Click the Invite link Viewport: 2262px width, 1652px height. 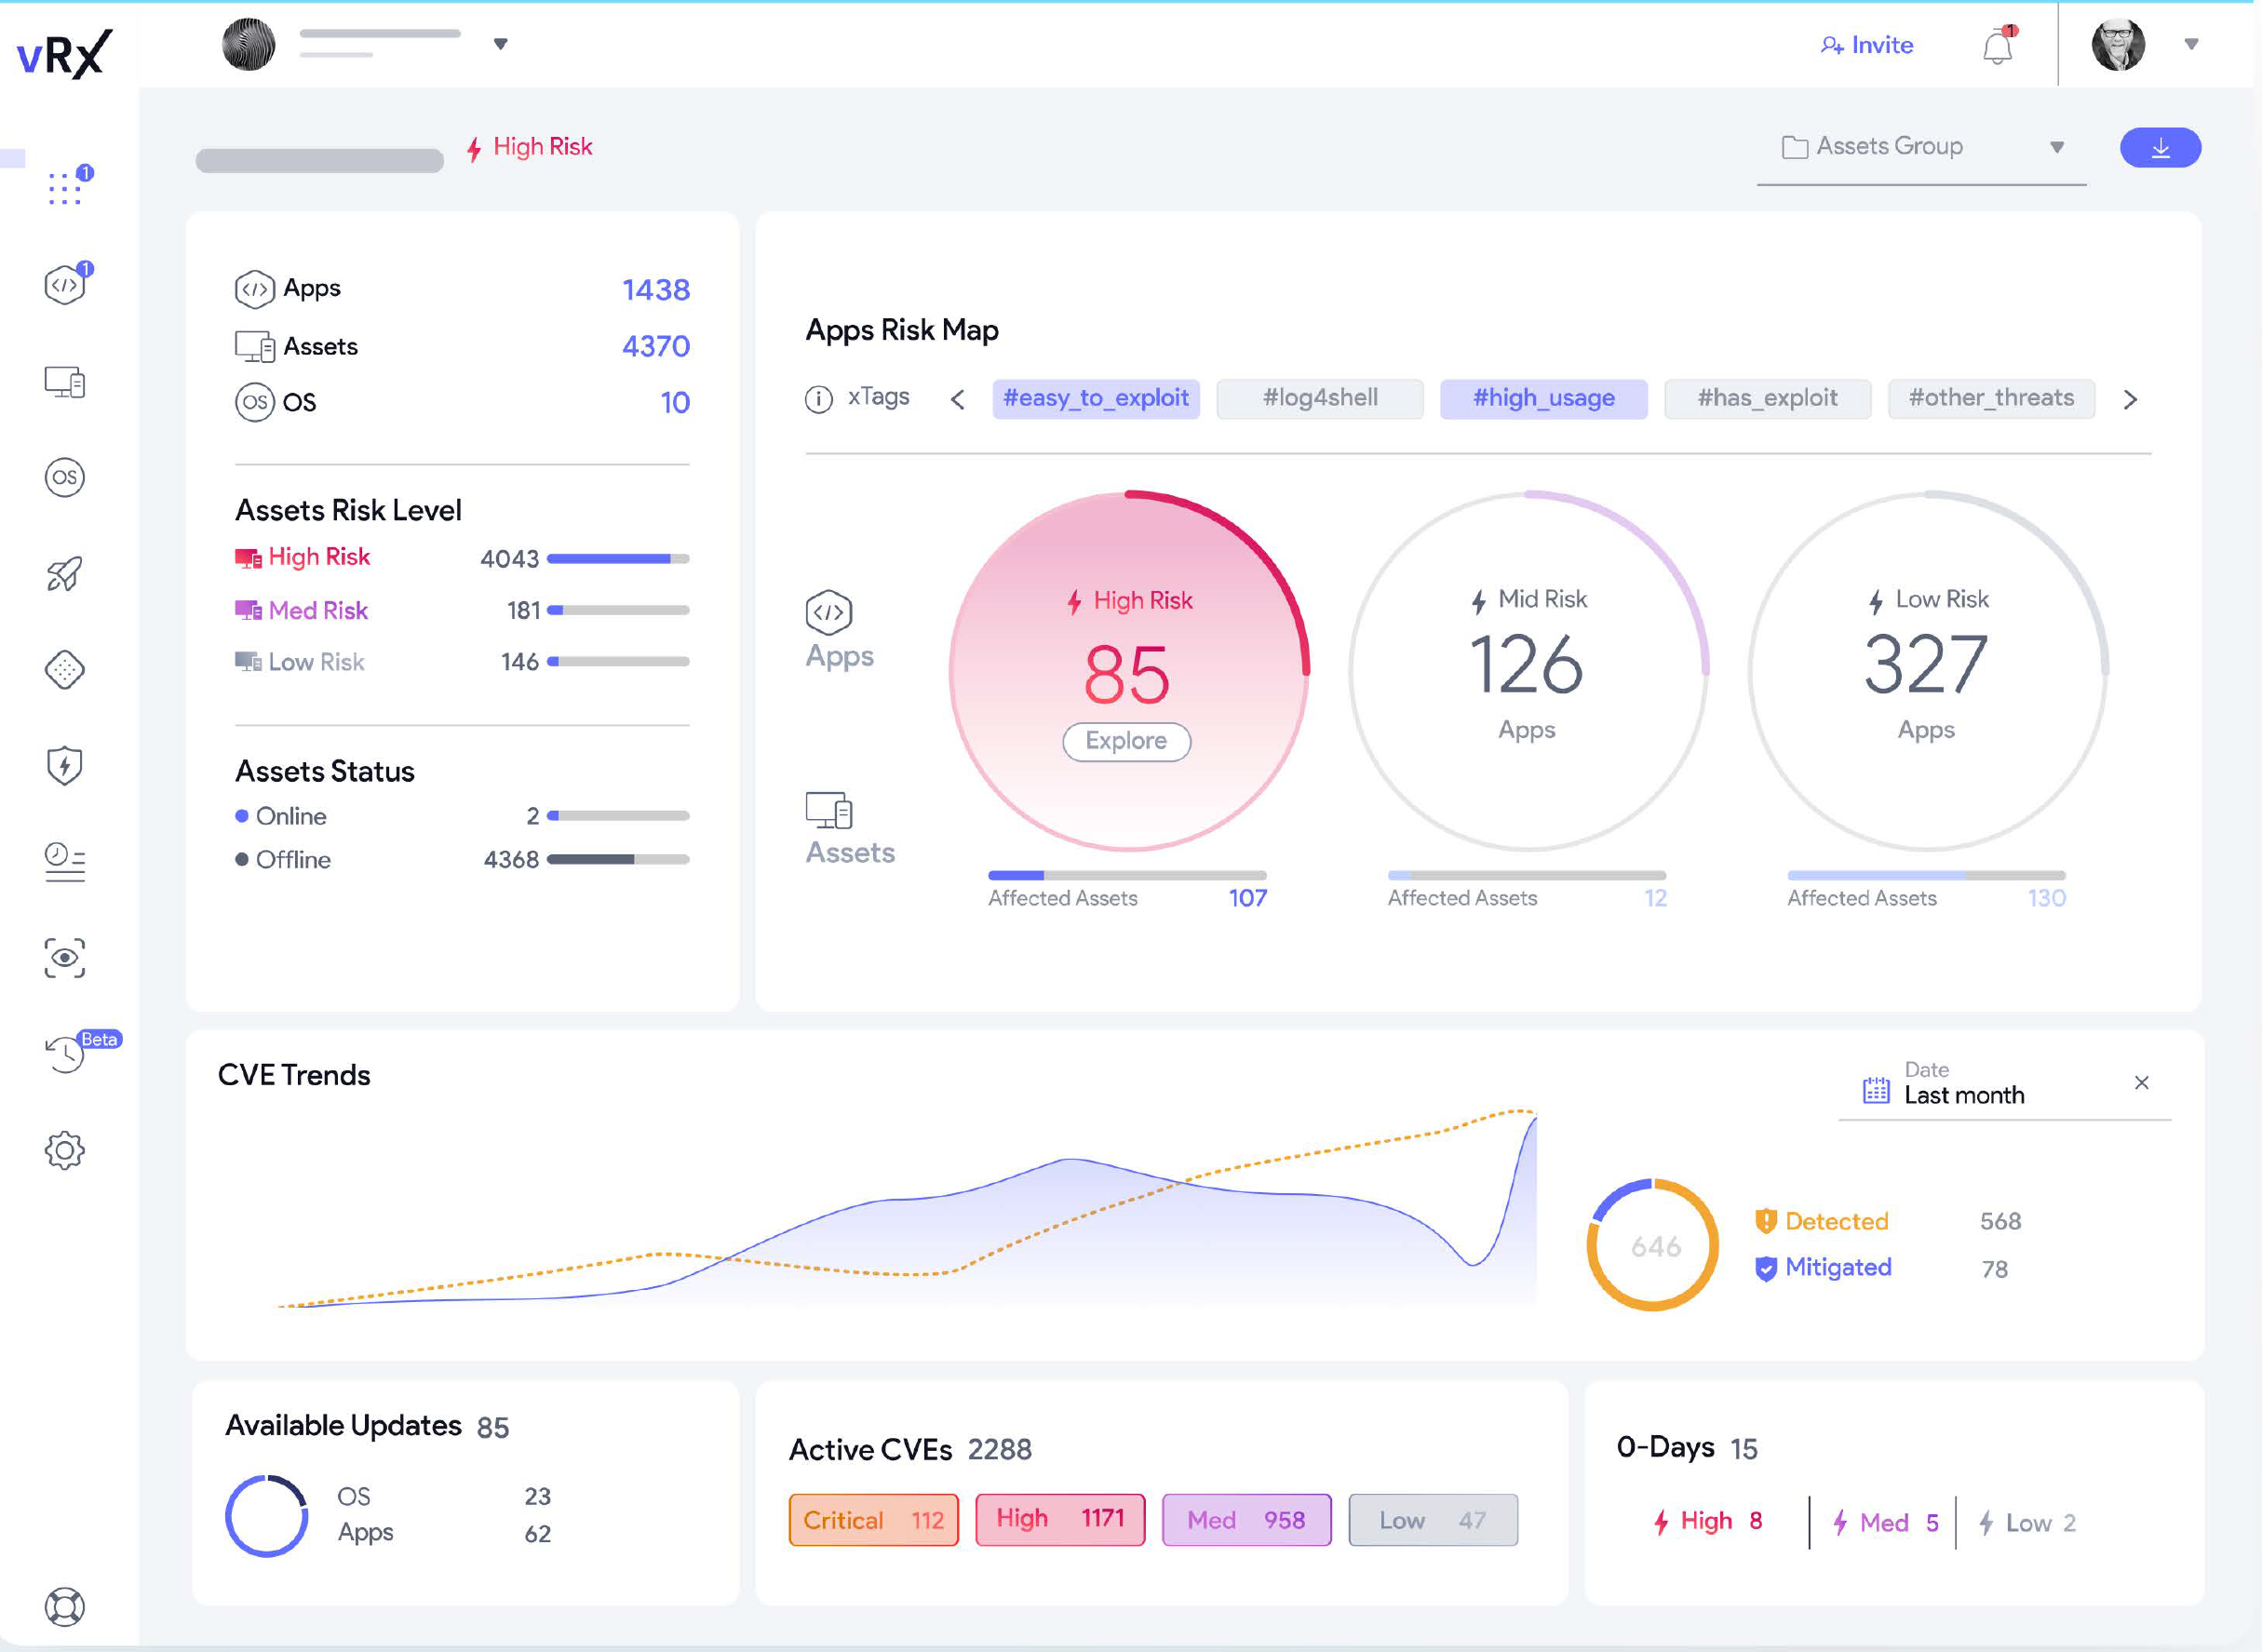click(x=1866, y=45)
